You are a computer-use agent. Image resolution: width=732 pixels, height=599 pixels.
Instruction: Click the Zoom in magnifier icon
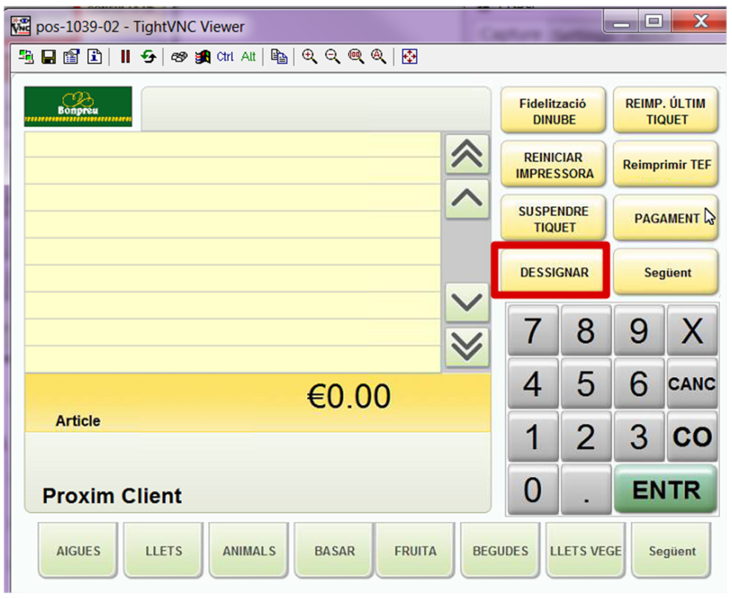[x=310, y=57]
